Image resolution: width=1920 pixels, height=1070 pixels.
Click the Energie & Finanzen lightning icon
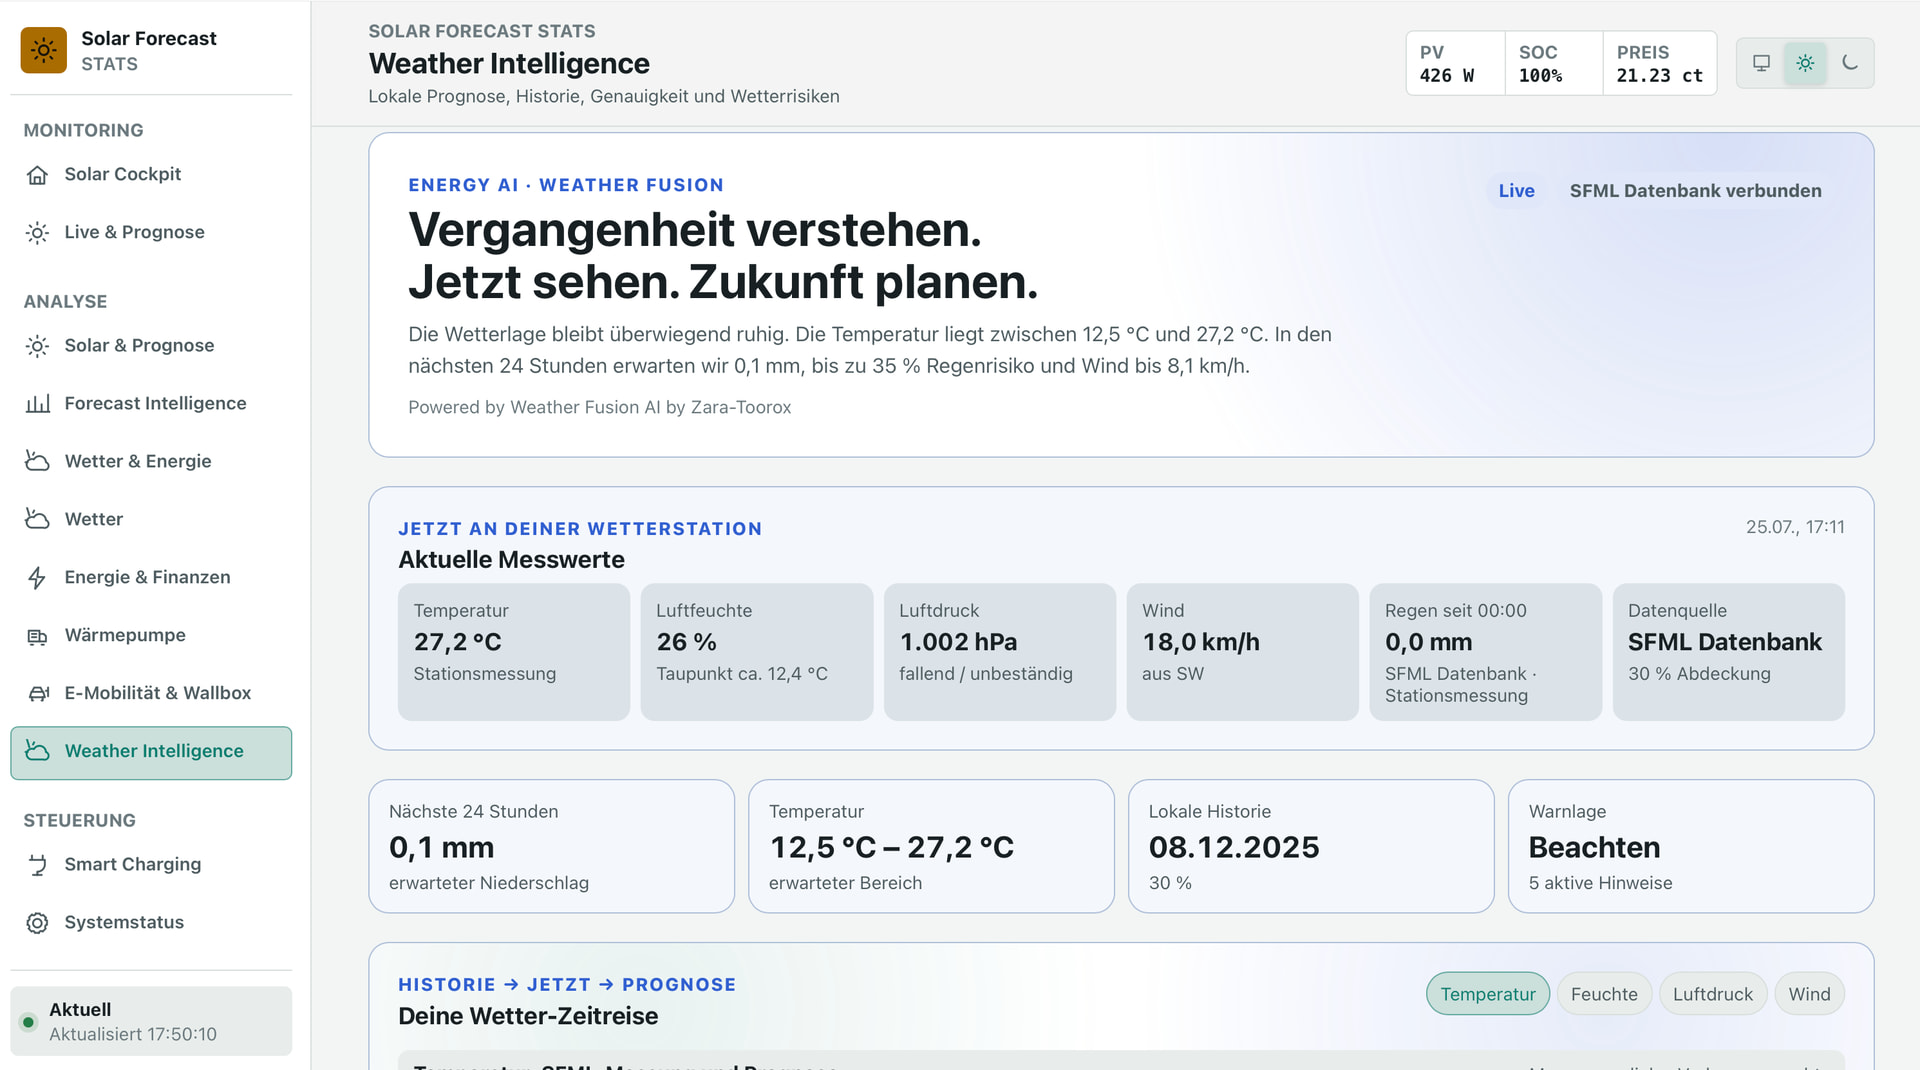(x=37, y=578)
